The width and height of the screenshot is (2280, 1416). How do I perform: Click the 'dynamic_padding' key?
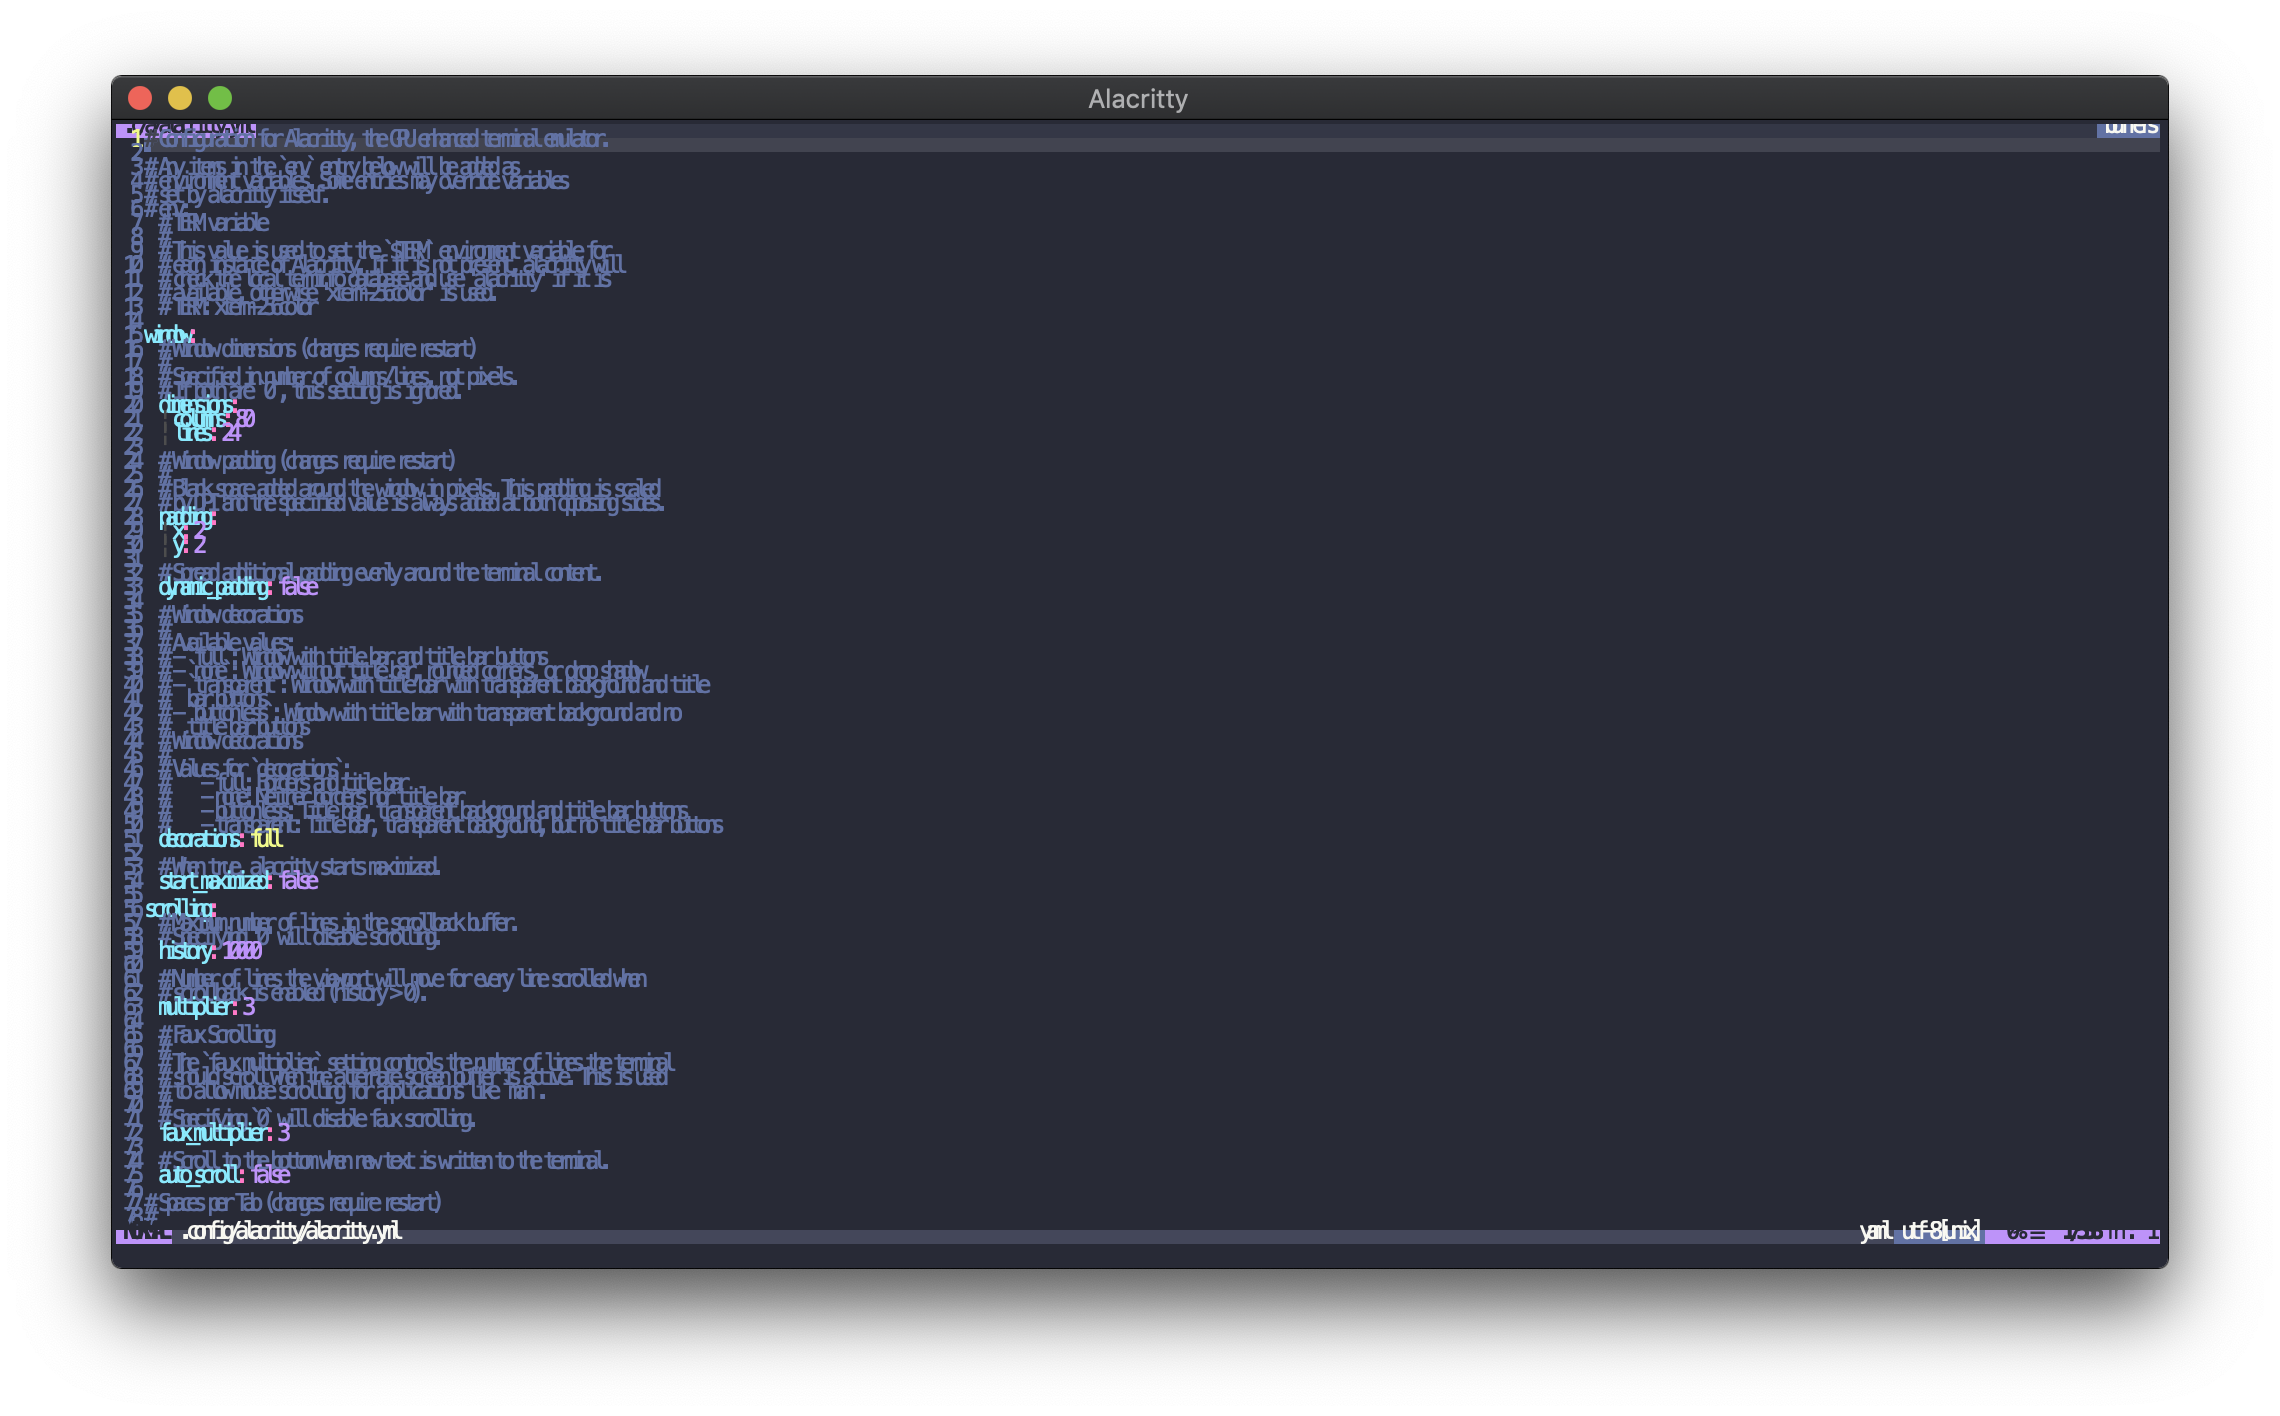coord(214,587)
